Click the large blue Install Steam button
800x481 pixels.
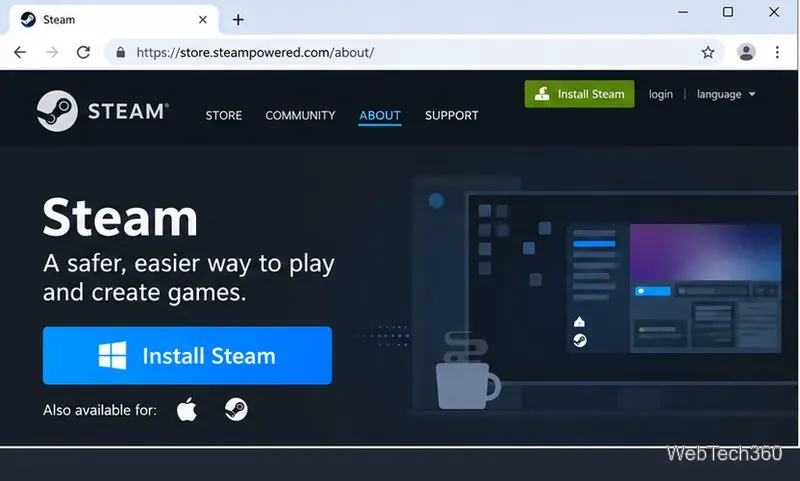187,356
